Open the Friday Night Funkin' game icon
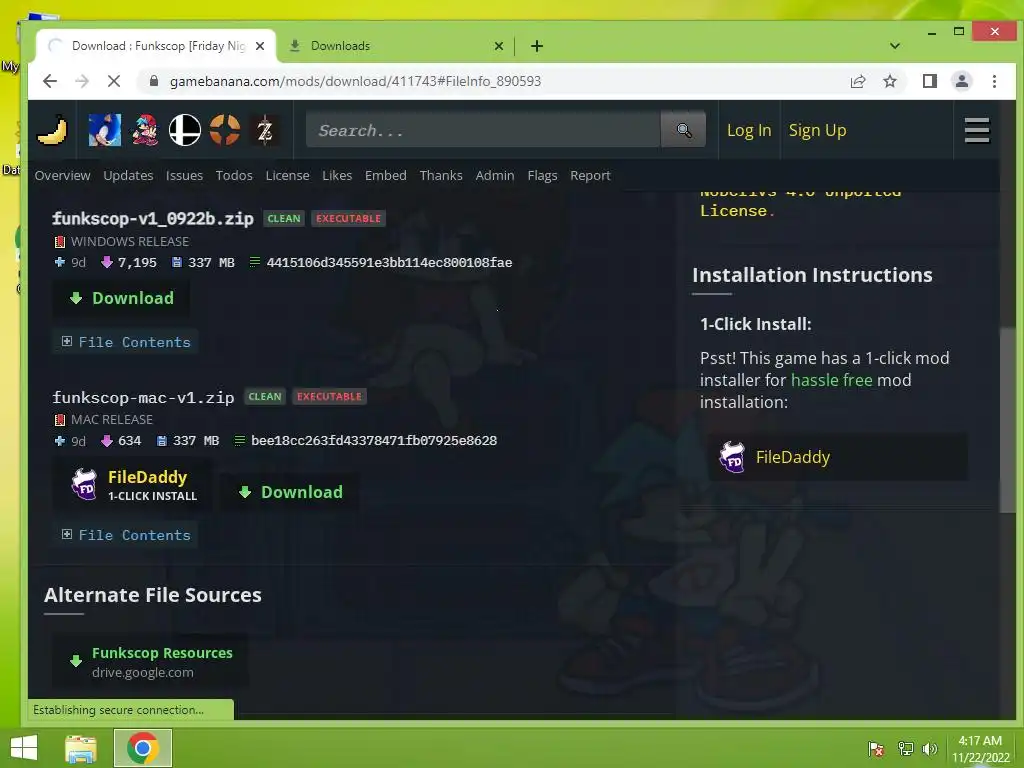Screen dimensions: 1024x768 [145, 130]
